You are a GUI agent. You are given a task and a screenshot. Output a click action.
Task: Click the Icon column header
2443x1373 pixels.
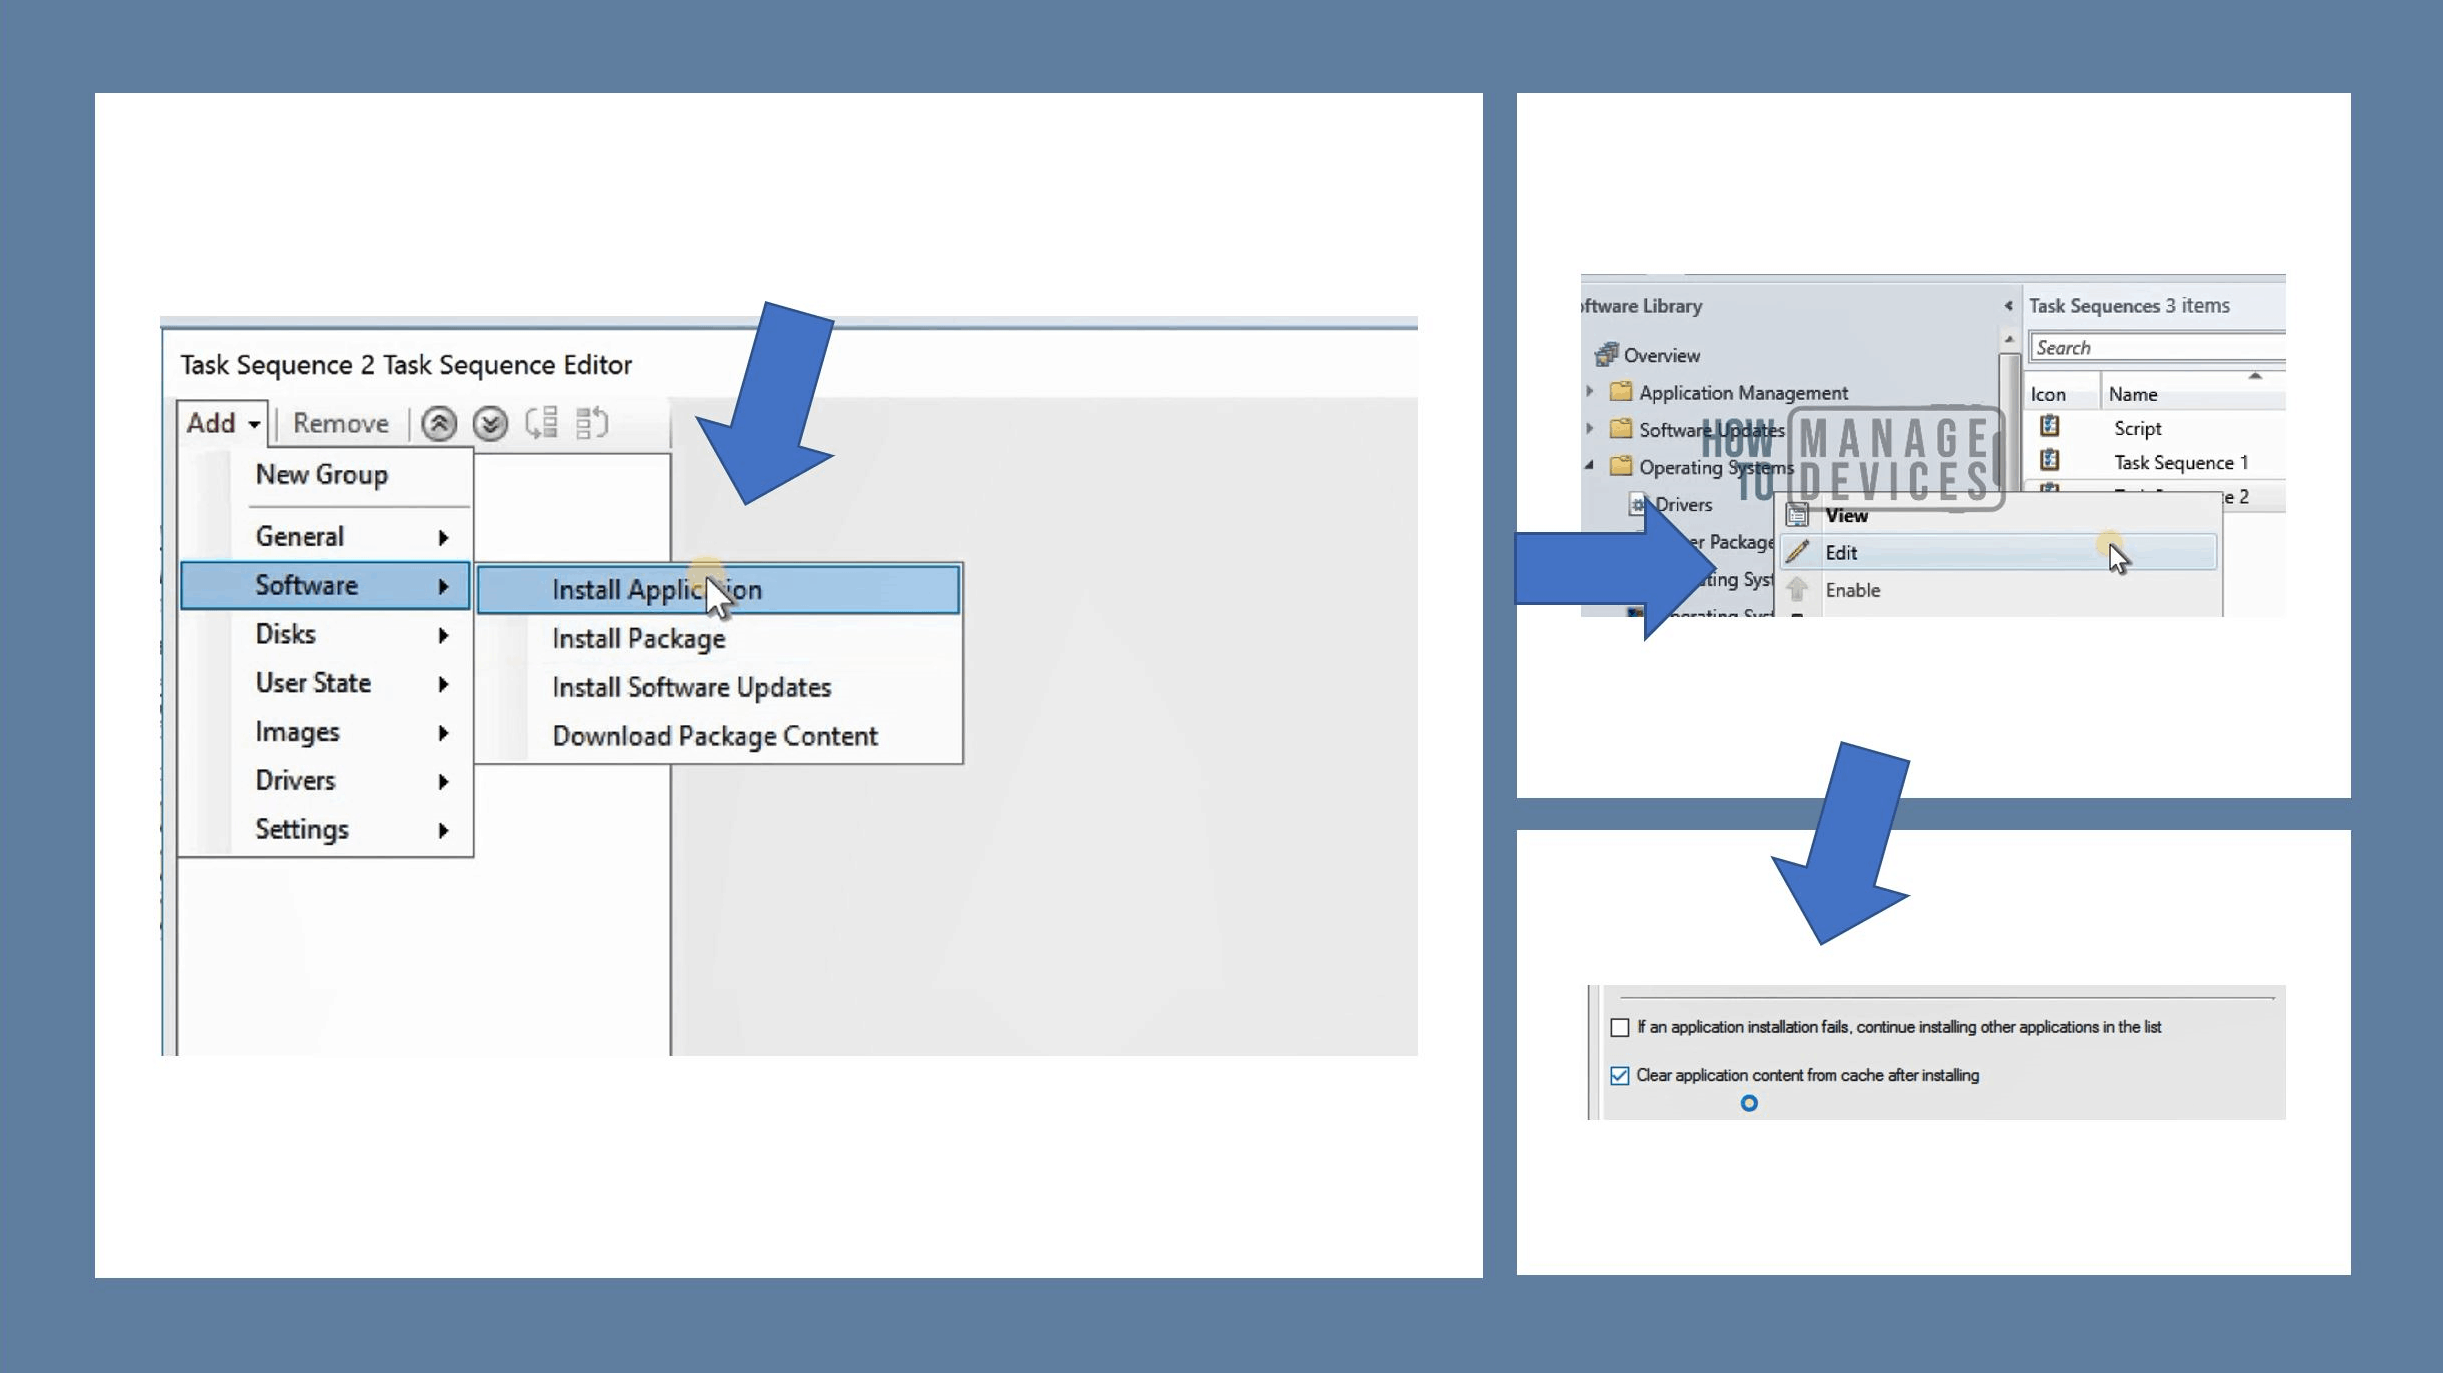click(x=2062, y=394)
